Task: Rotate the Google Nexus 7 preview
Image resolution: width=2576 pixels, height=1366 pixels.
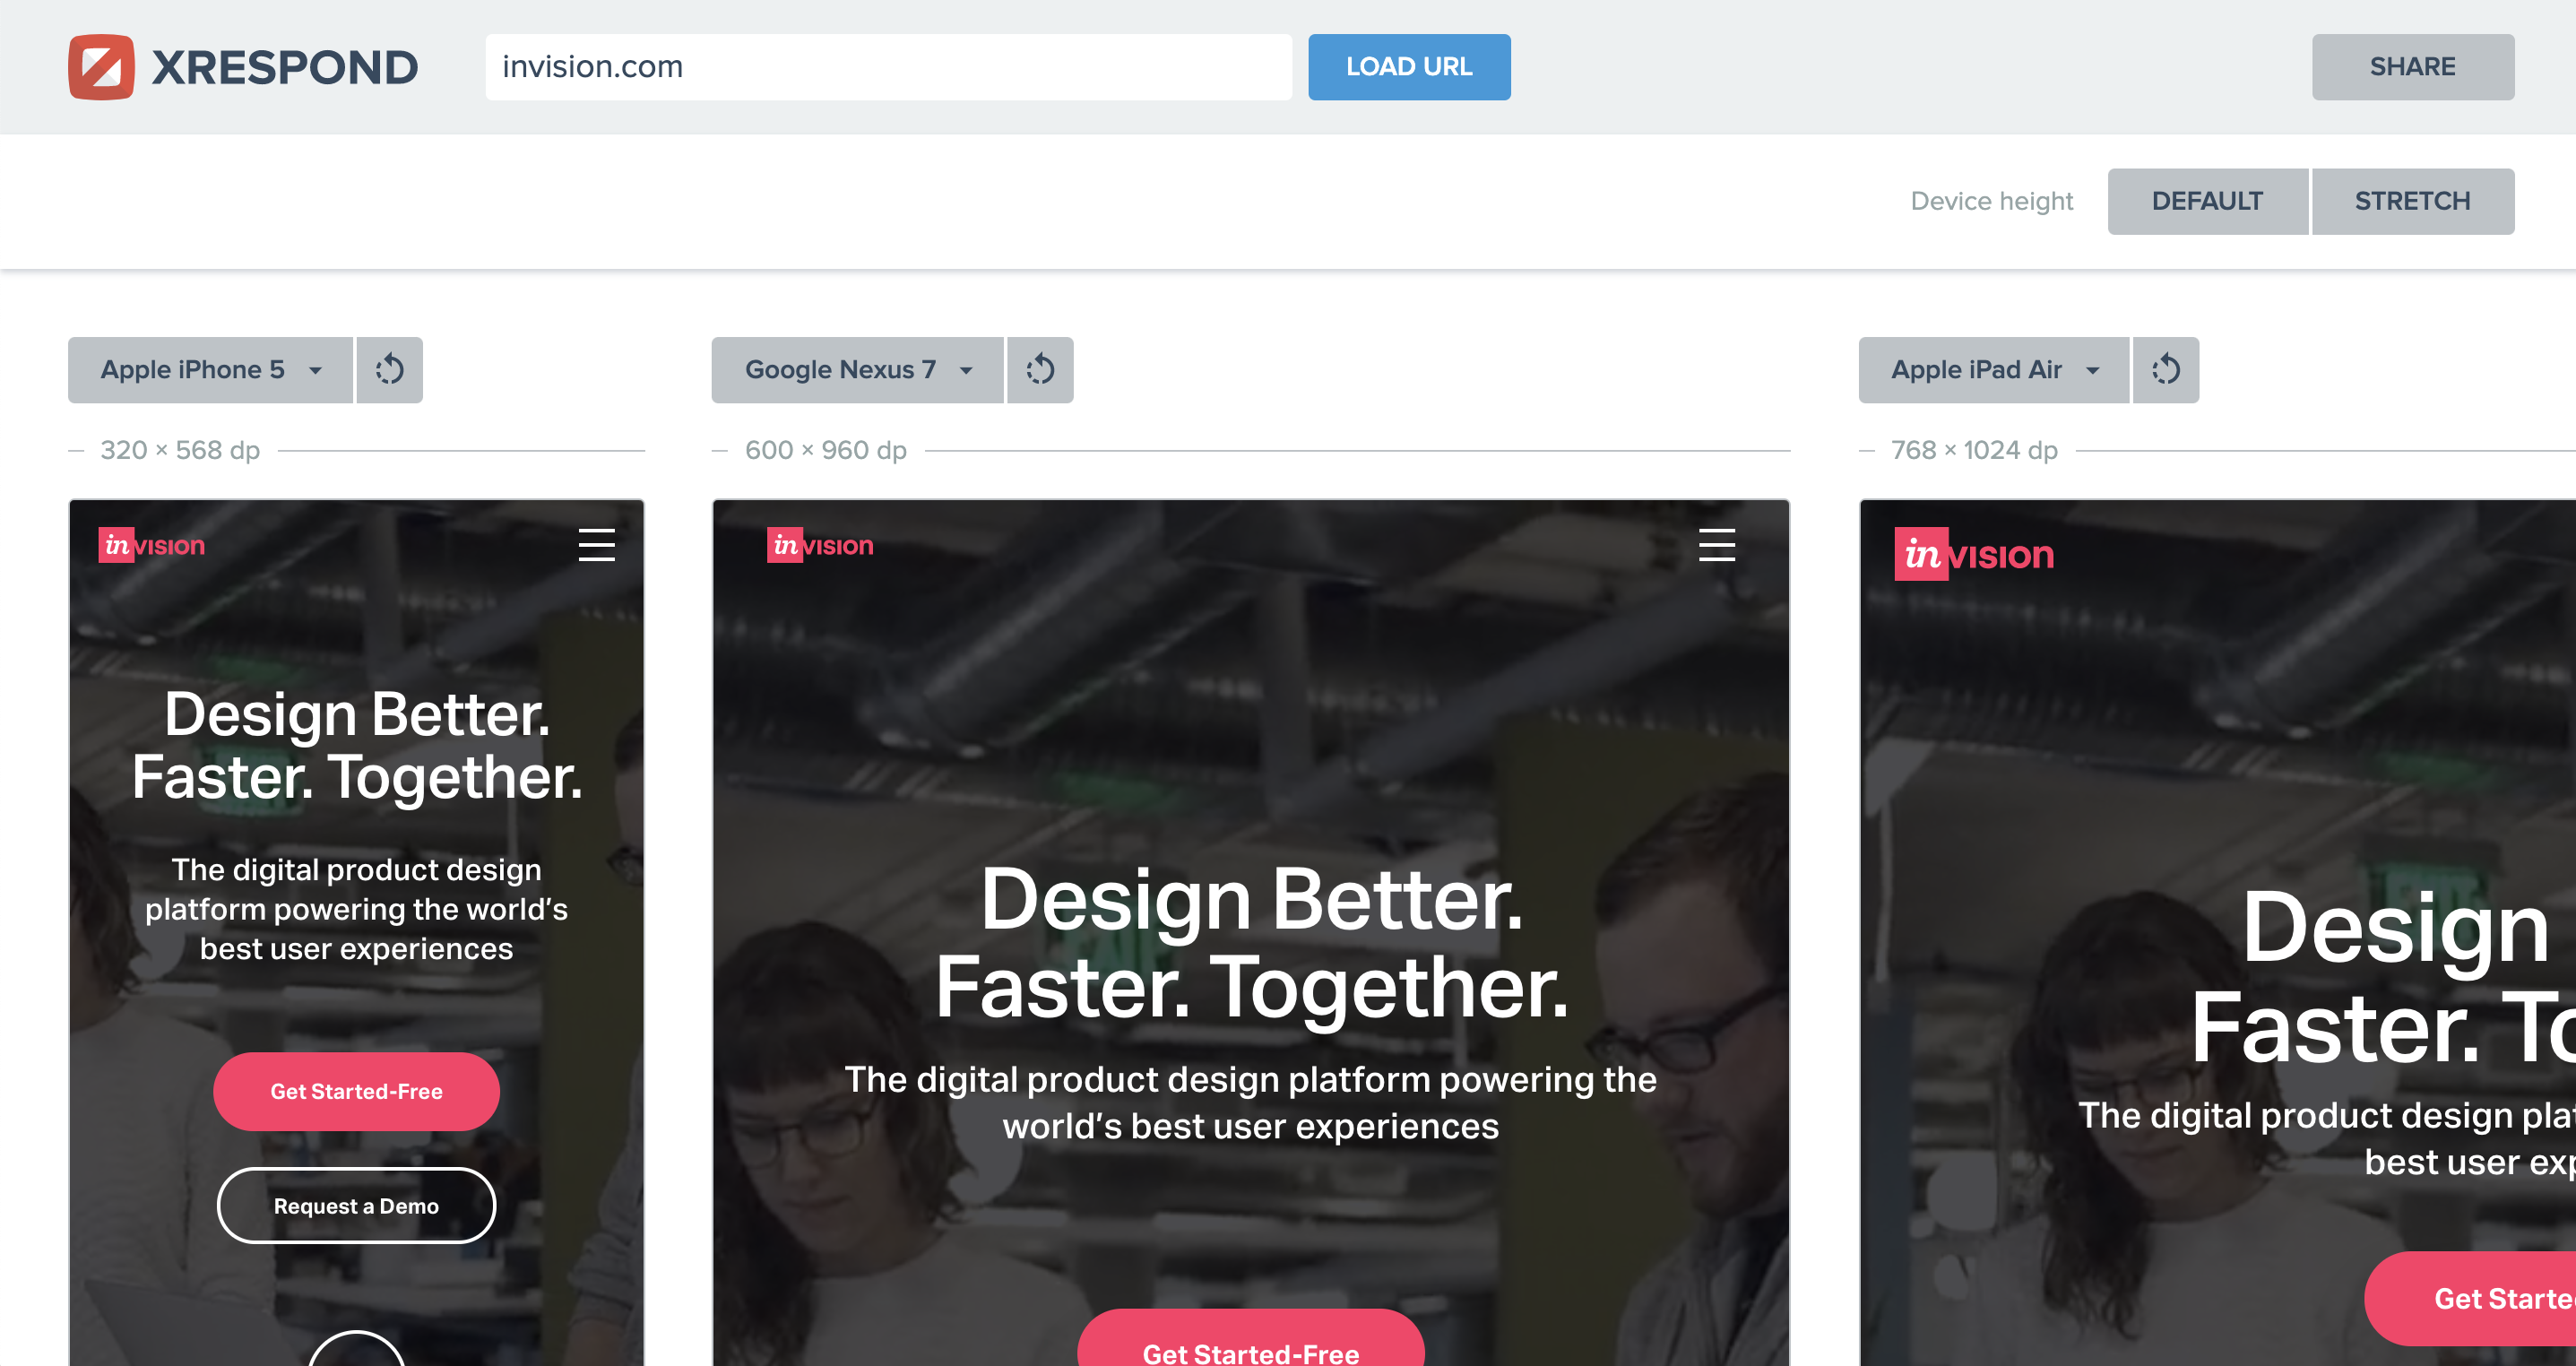Action: click(1040, 370)
